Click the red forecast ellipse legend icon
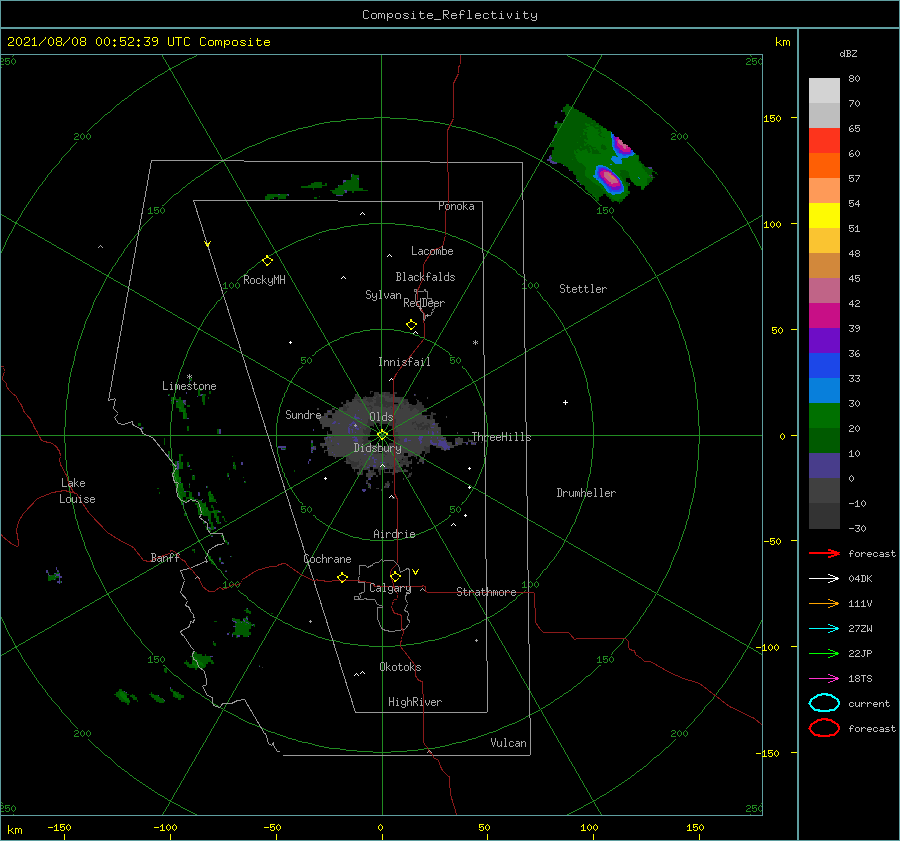This screenshot has width=900, height=841. 824,728
